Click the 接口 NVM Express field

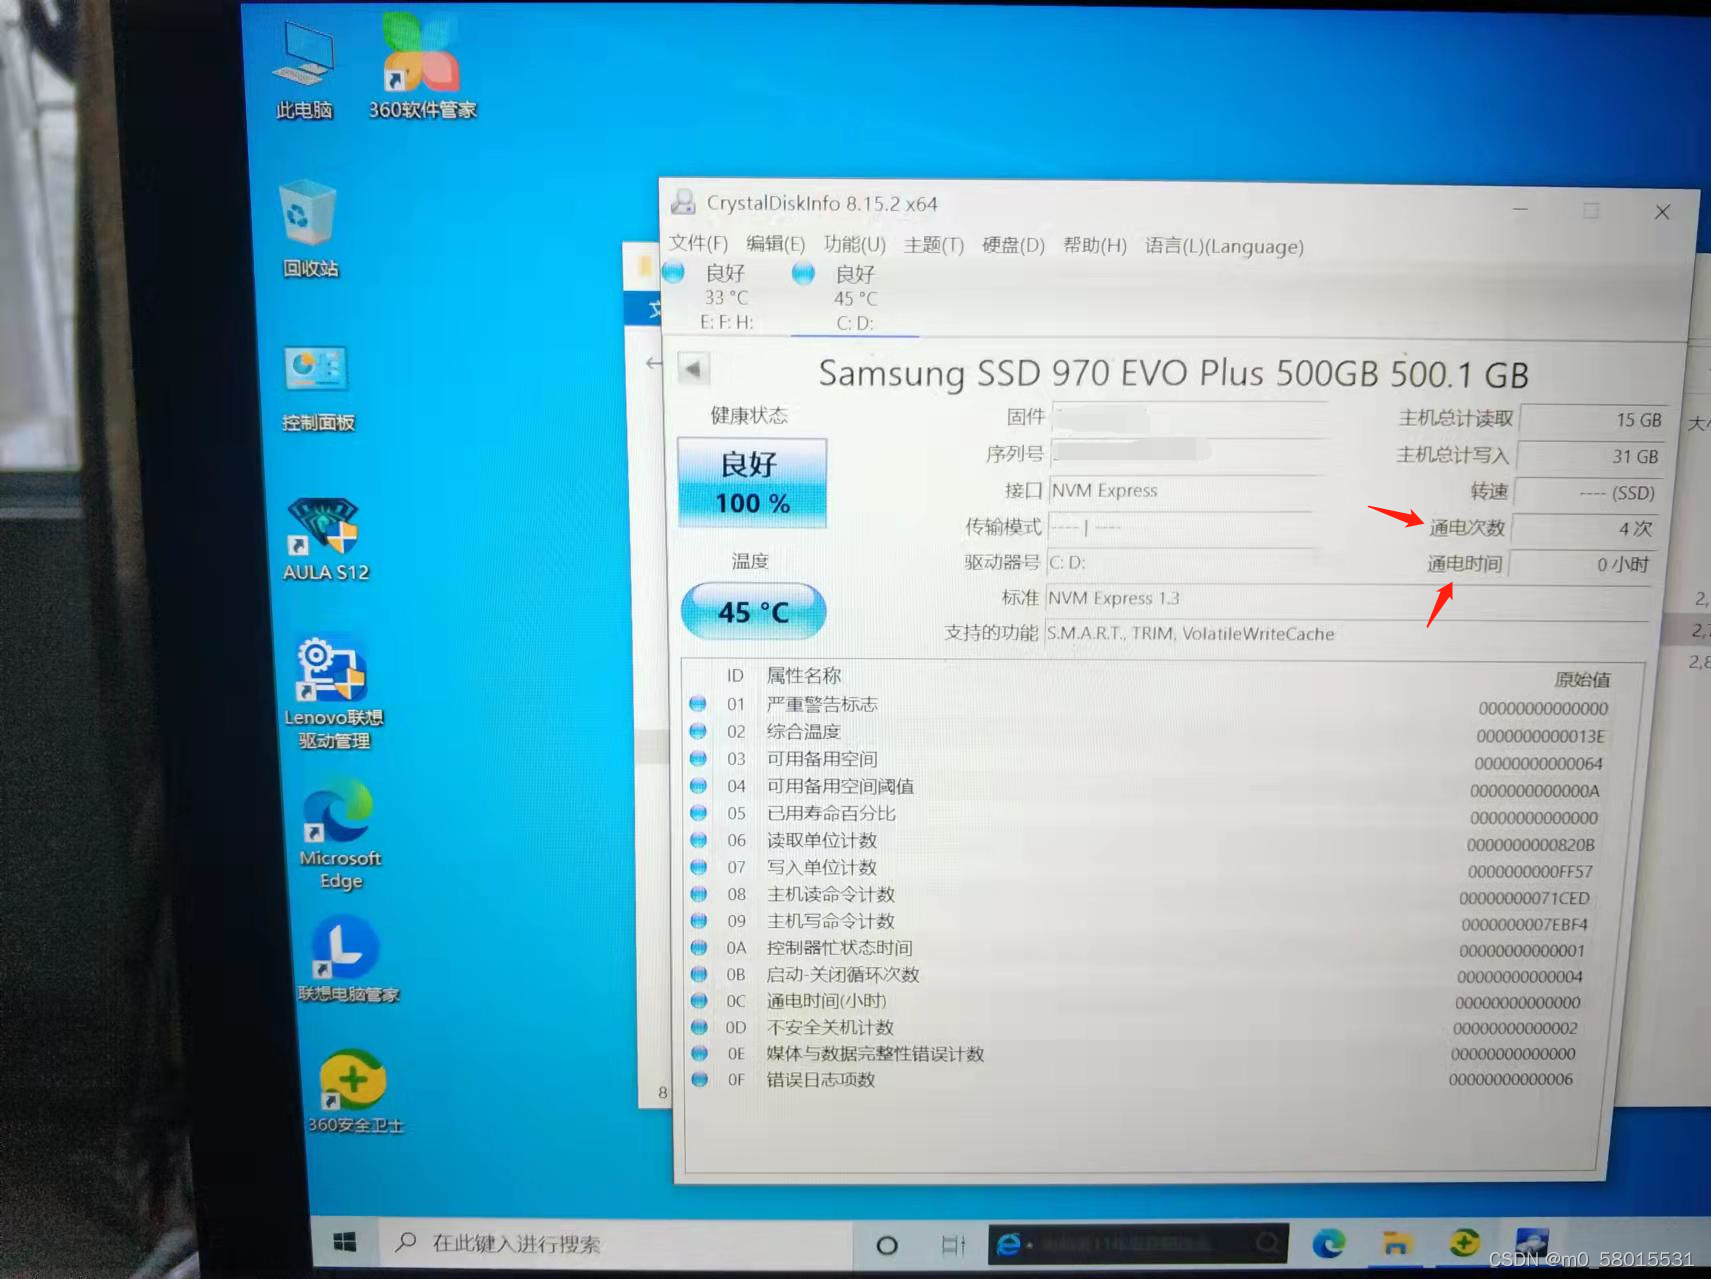coord(1188,490)
